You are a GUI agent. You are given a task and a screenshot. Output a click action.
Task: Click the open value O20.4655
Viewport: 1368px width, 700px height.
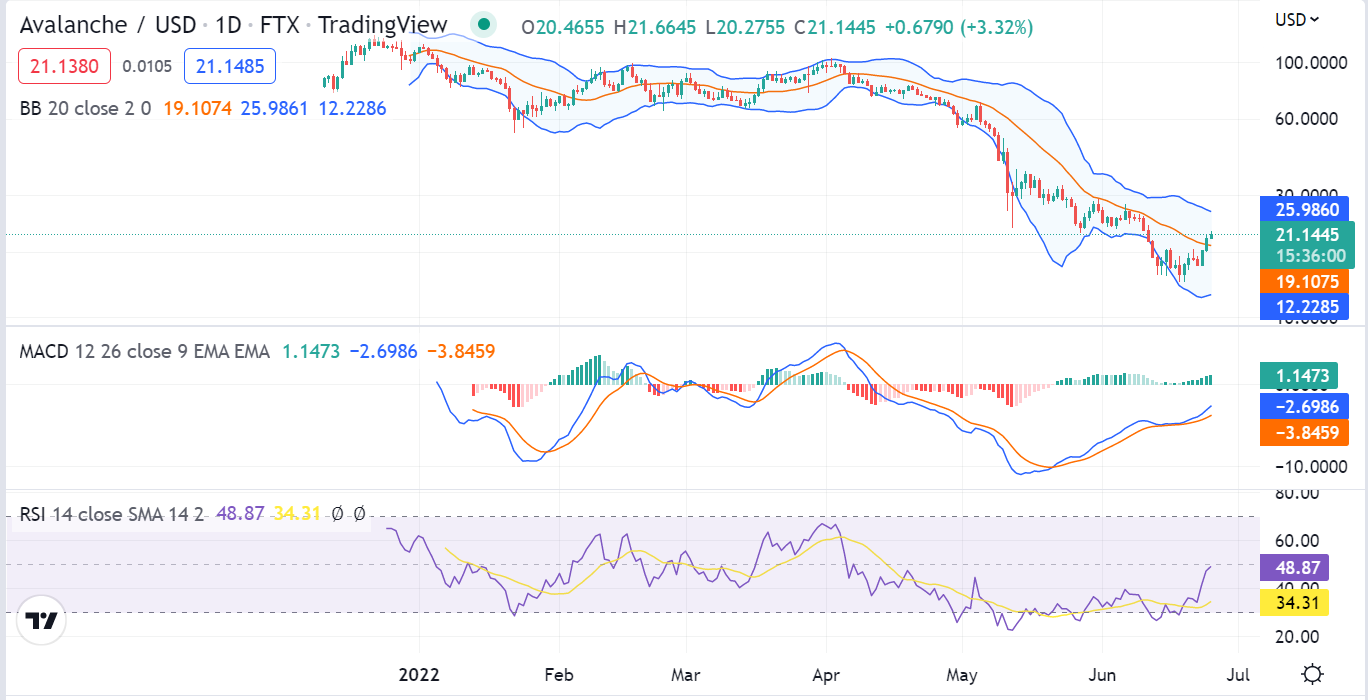pos(563,27)
